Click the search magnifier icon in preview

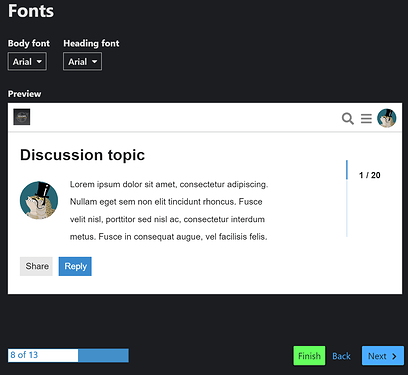pyautogui.click(x=348, y=119)
